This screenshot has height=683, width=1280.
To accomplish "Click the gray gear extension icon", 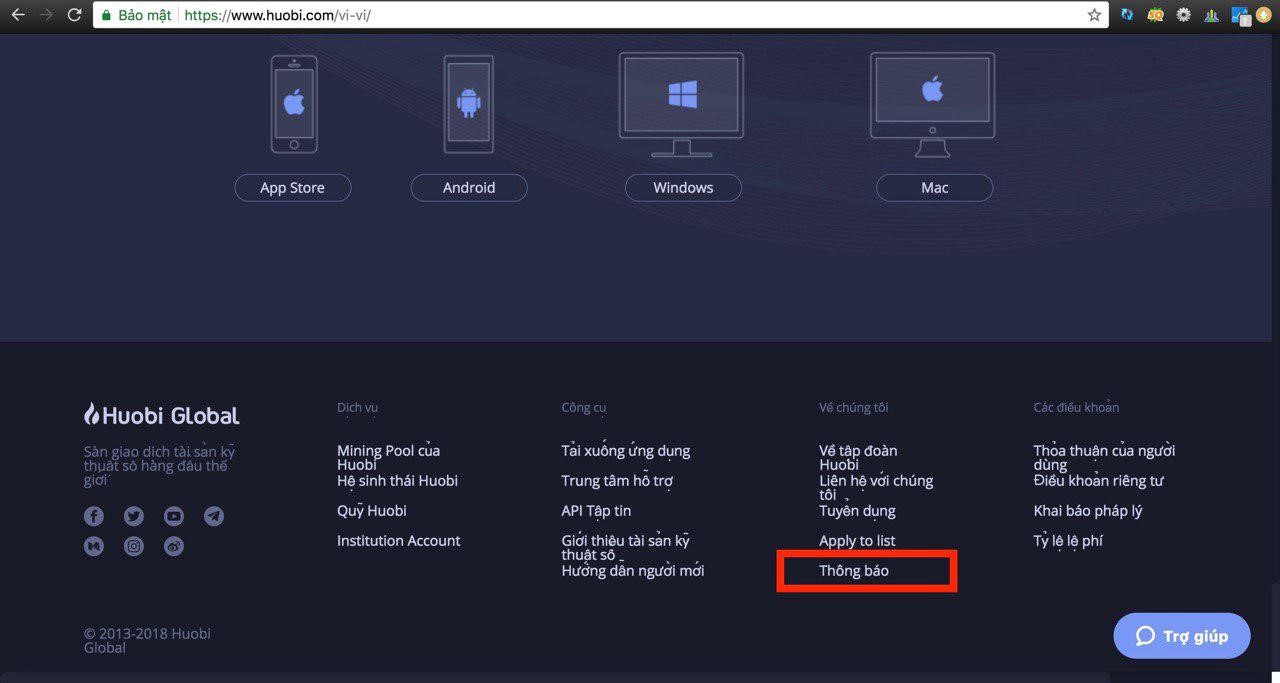I will click(1184, 15).
